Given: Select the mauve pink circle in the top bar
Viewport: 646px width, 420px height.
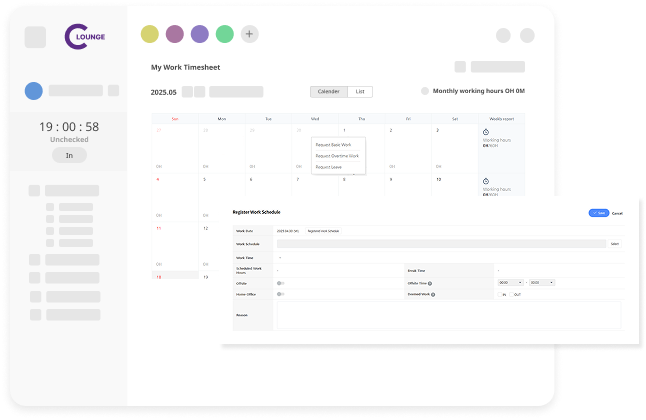Looking at the screenshot, I should 175,34.
